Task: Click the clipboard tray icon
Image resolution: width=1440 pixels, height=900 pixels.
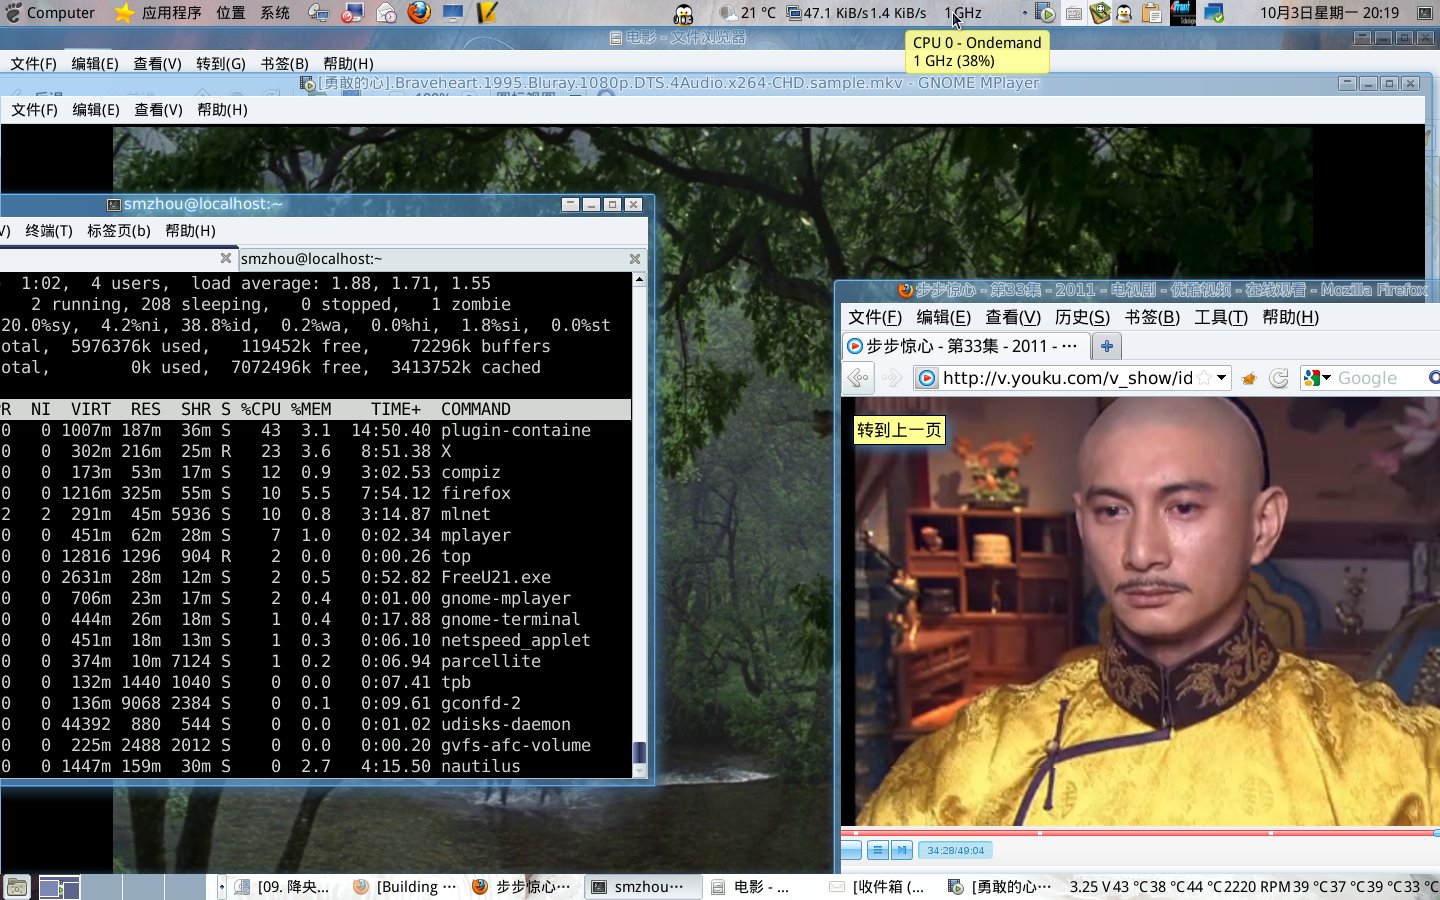Action: click(1152, 13)
